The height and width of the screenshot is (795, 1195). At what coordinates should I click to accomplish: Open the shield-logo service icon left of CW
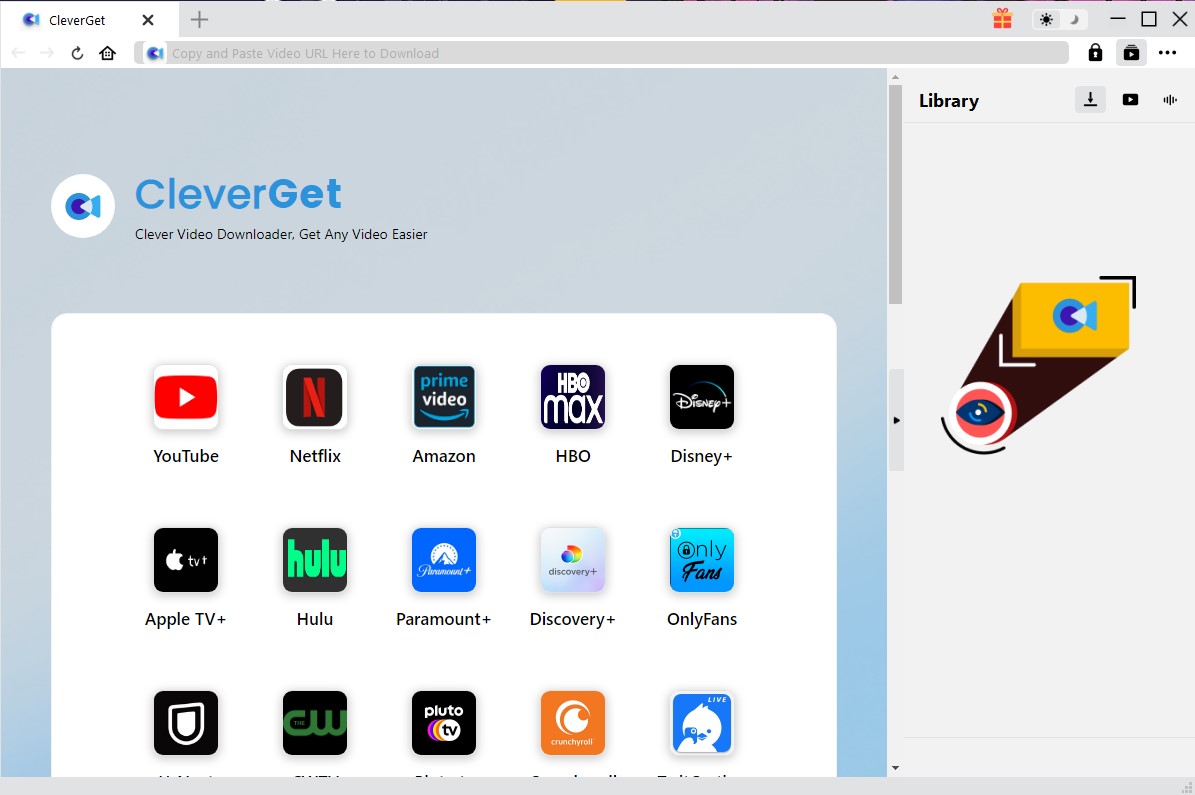pyautogui.click(x=186, y=723)
